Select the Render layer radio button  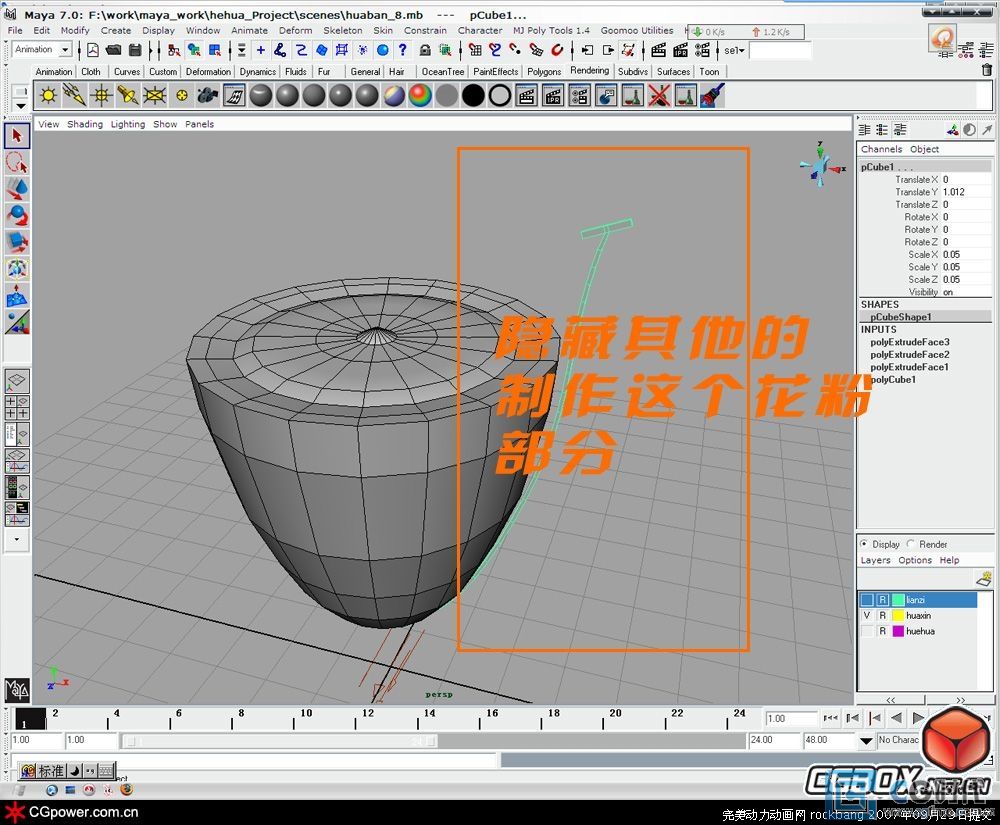911,544
